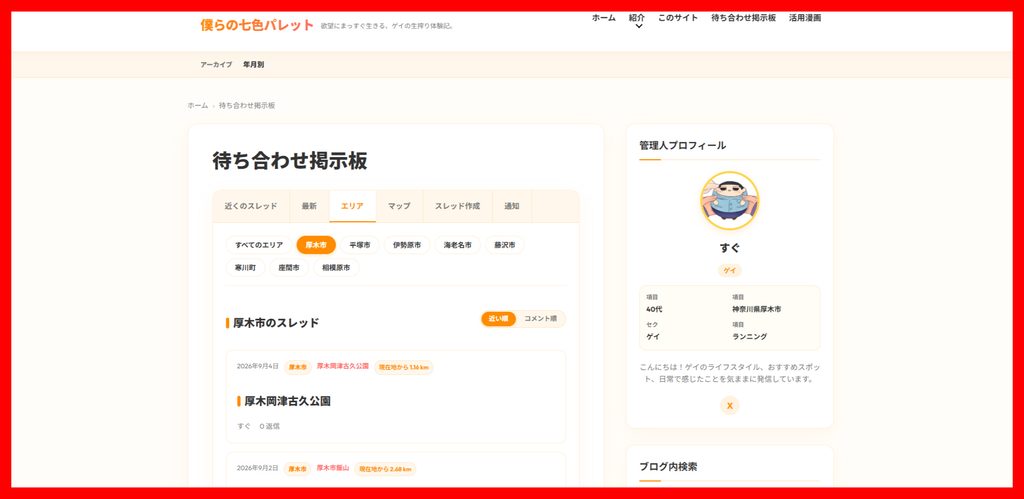Open the スレッド作成 tab
The height and width of the screenshot is (499, 1024).
(x=457, y=206)
